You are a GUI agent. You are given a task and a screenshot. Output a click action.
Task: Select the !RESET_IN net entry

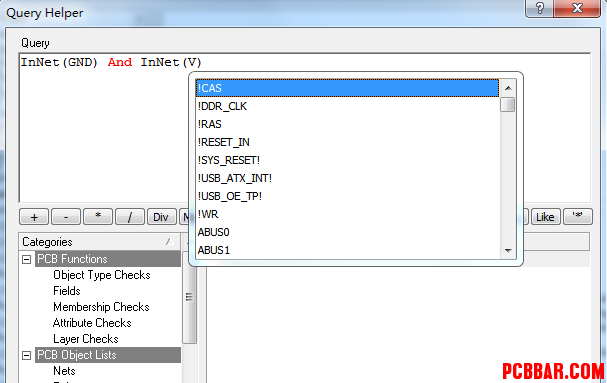pos(347,142)
